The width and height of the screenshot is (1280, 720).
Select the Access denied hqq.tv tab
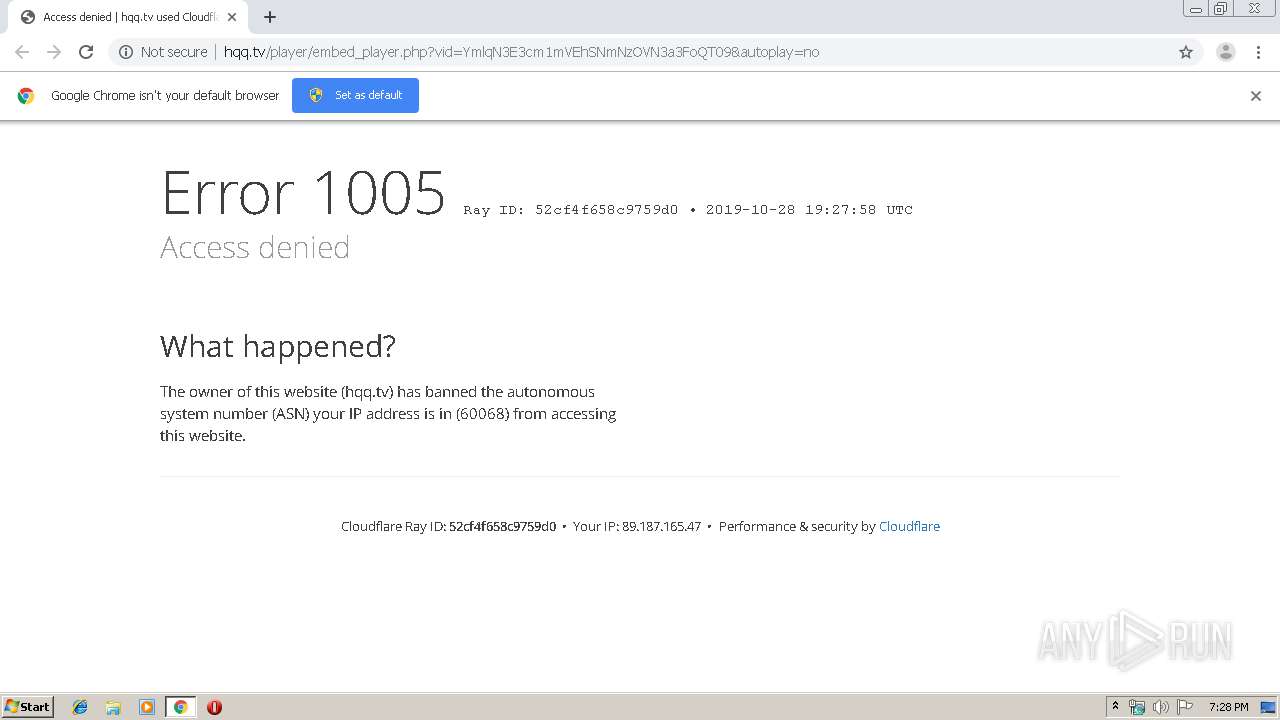click(128, 17)
